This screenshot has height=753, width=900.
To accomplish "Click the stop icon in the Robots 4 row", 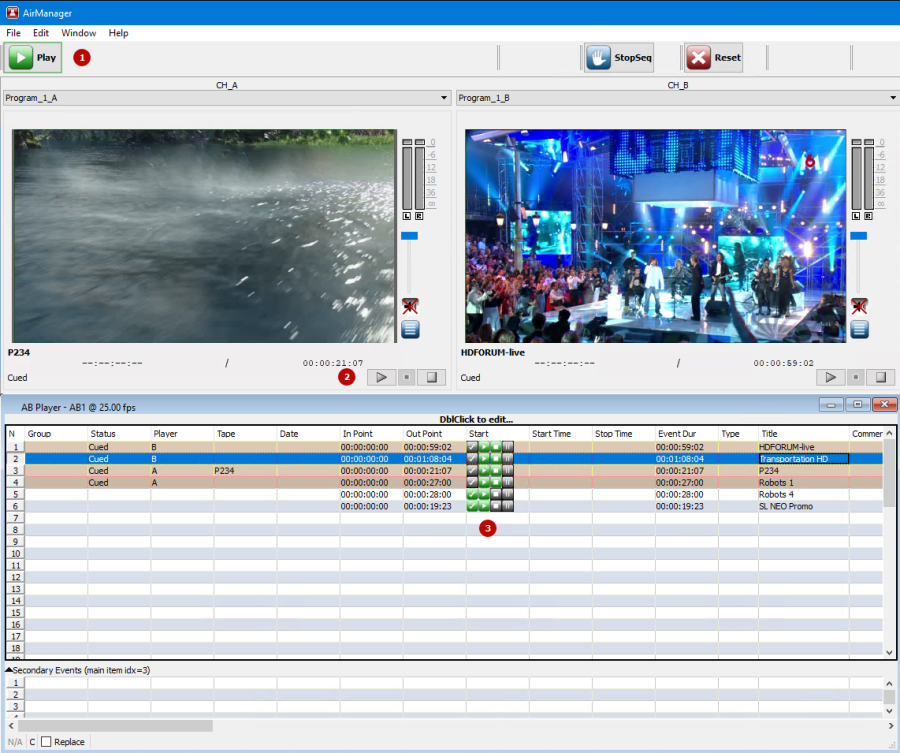I will (496, 494).
